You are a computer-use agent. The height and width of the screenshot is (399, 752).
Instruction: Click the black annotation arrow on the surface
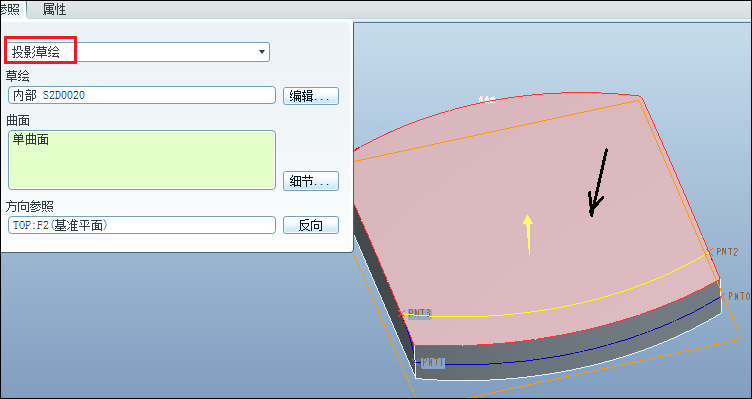(x=598, y=182)
